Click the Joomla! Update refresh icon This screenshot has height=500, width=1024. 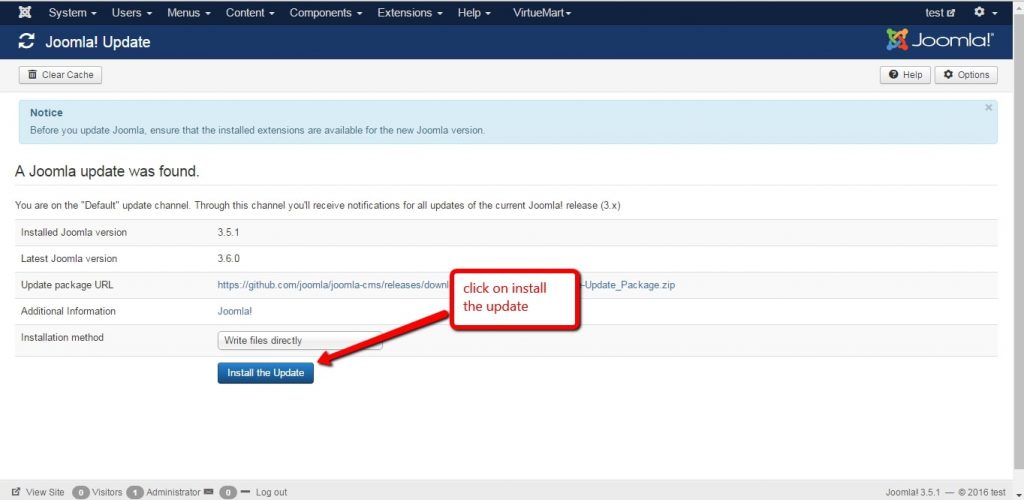(x=26, y=41)
